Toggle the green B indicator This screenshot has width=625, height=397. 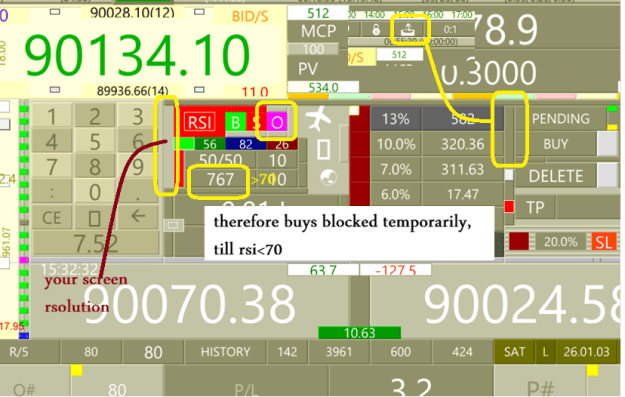click(x=236, y=122)
